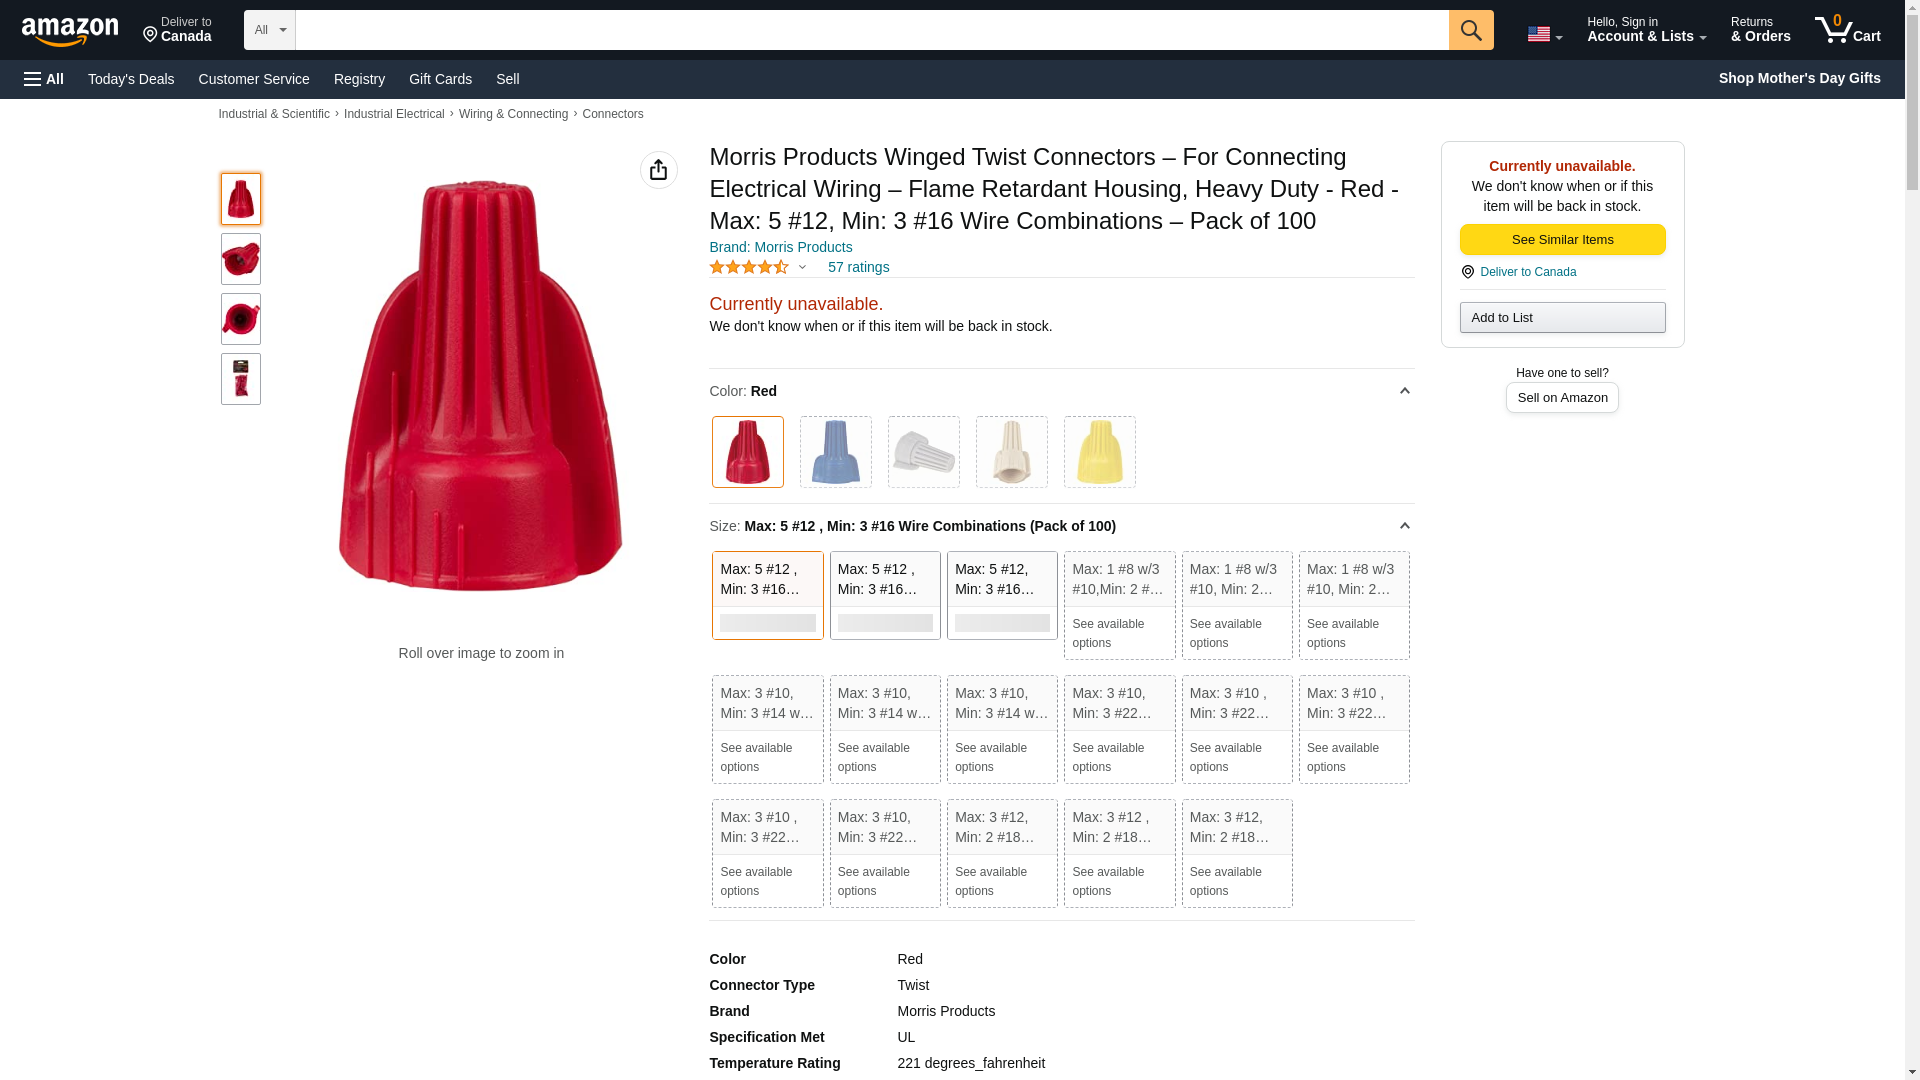1920x1080 pixels.
Task: Open the All hamburger menu
Action: (x=44, y=79)
